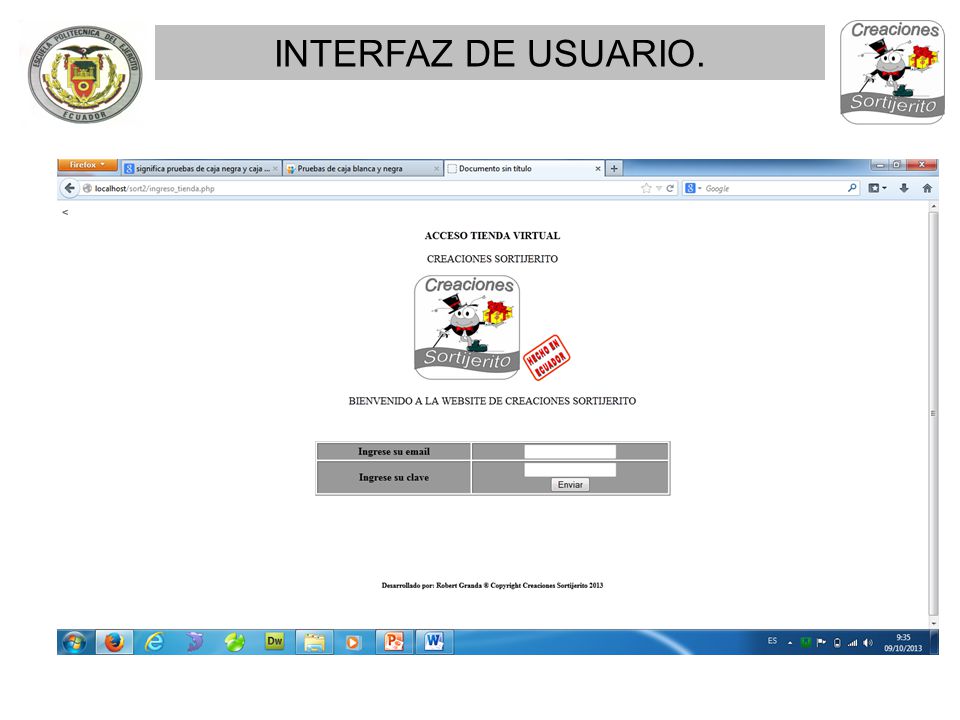
Task: Click the page's vertical scrollbar
Action: tap(933, 414)
